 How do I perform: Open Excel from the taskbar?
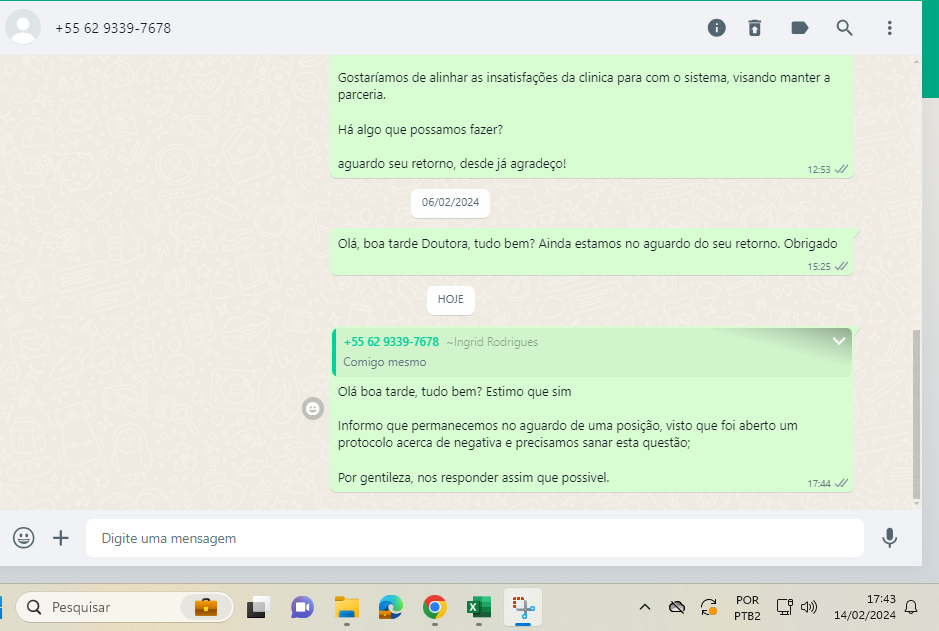click(478, 607)
